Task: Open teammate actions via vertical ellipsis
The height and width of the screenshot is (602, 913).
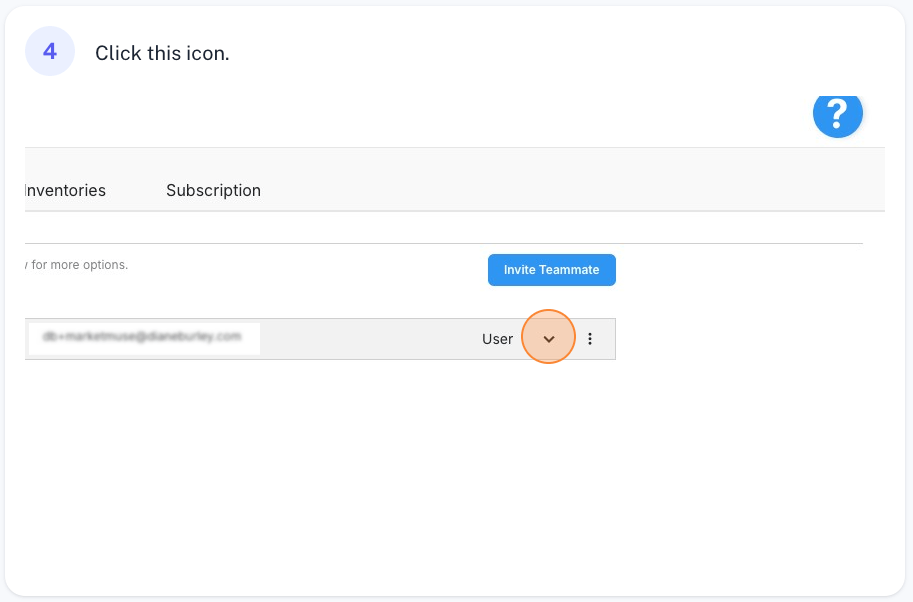Action: [590, 339]
